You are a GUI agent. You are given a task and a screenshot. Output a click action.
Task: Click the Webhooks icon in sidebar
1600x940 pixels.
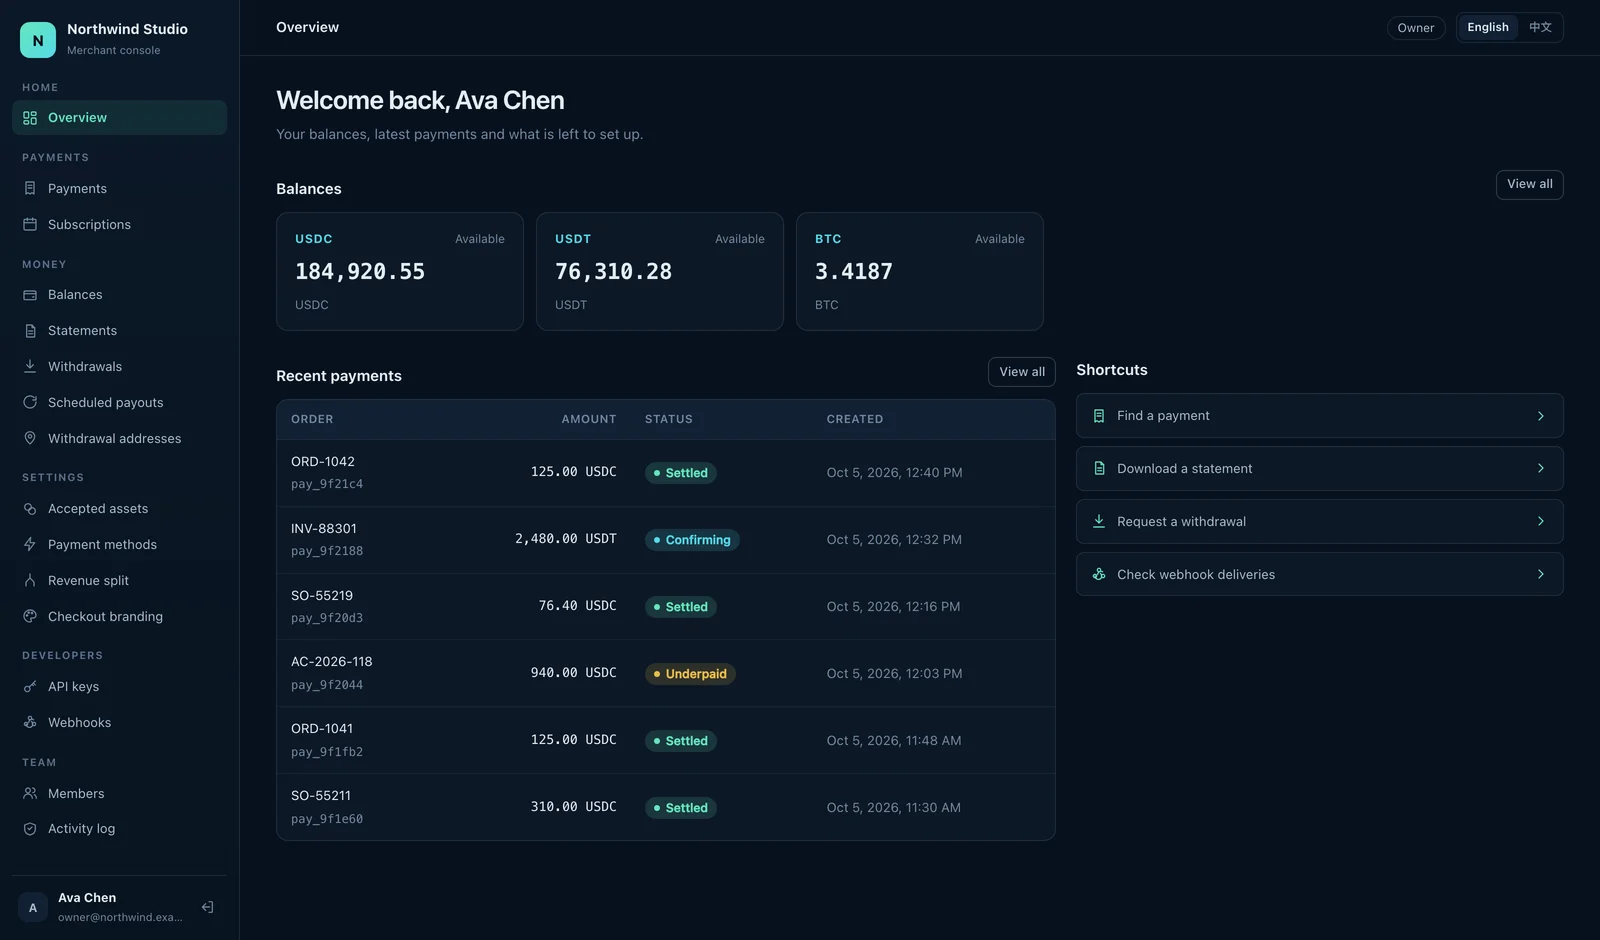30,723
